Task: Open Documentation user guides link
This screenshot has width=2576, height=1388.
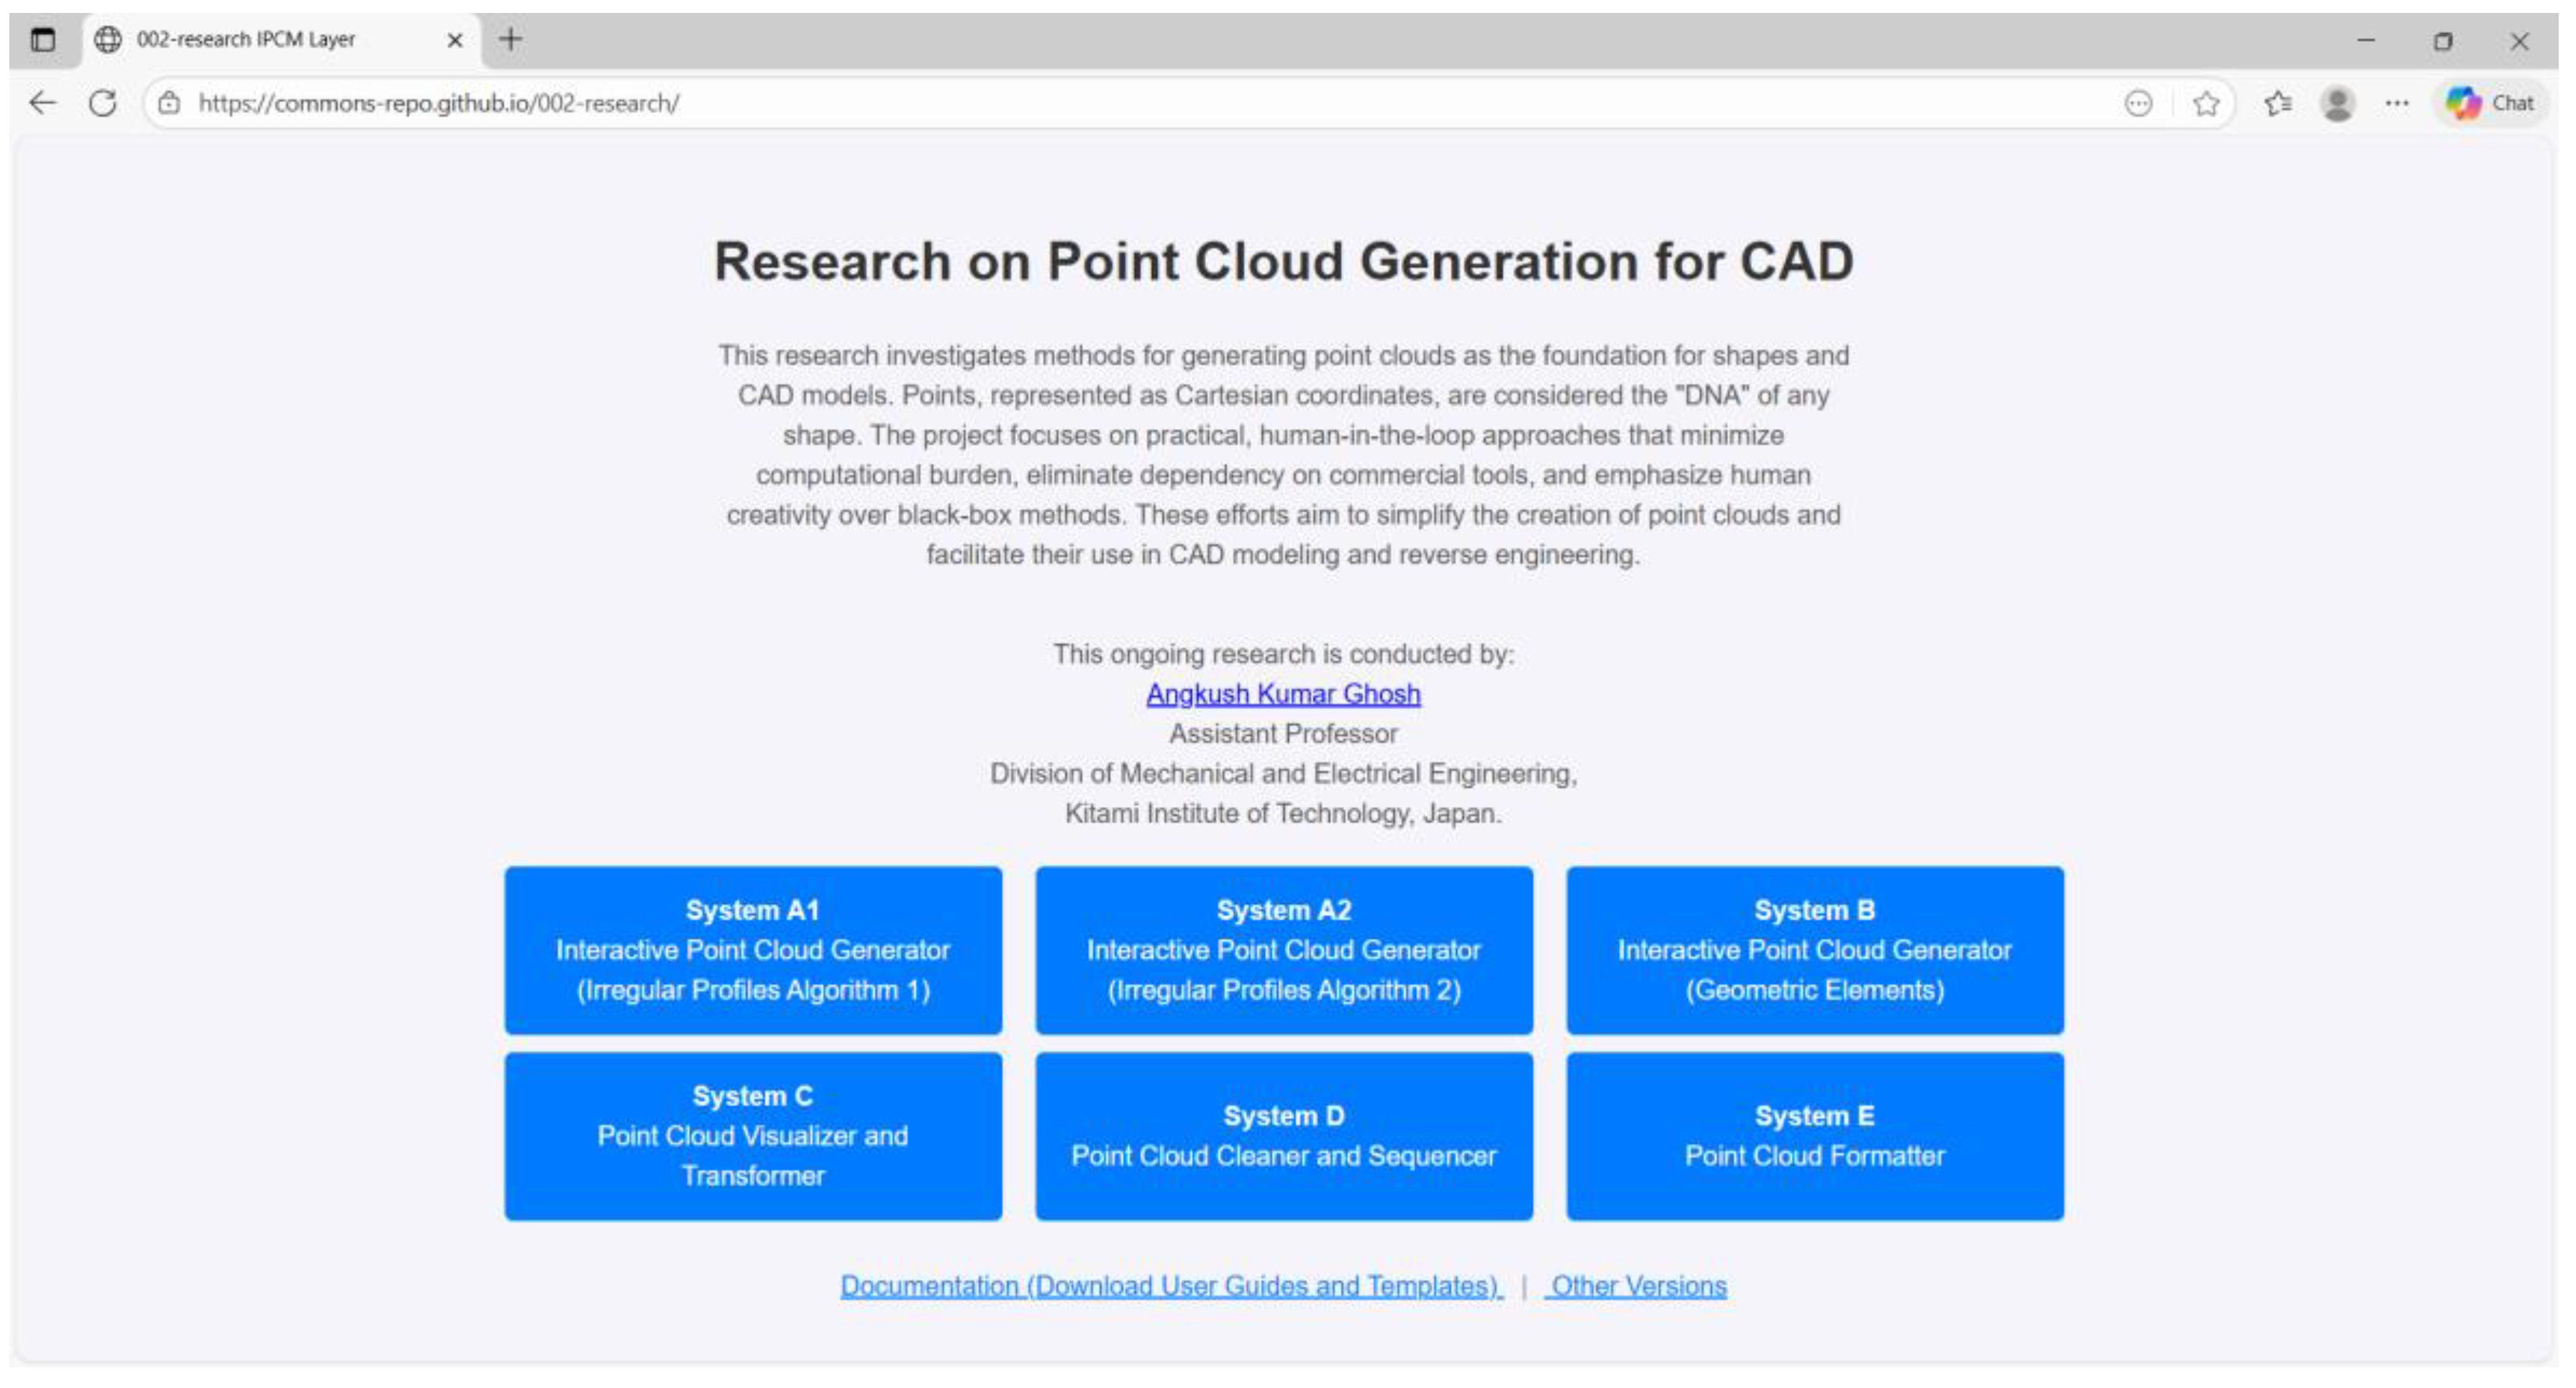Action: [1170, 1286]
